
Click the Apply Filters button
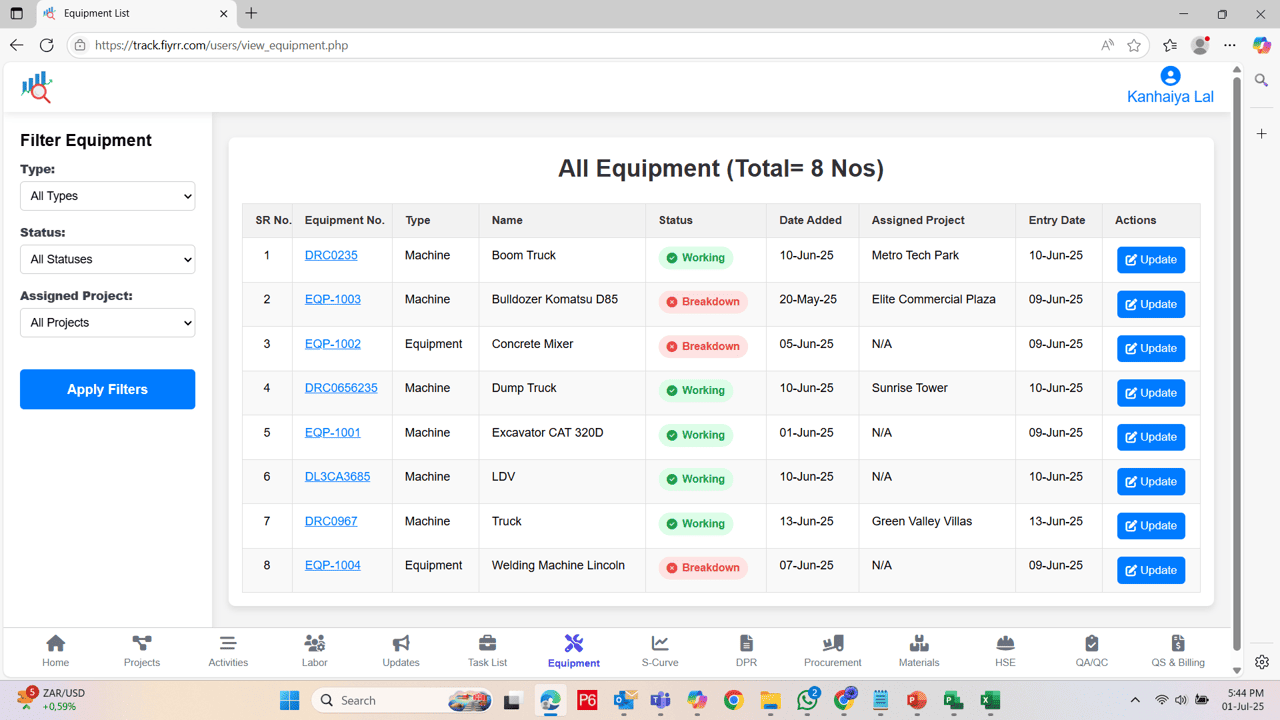[107, 389]
